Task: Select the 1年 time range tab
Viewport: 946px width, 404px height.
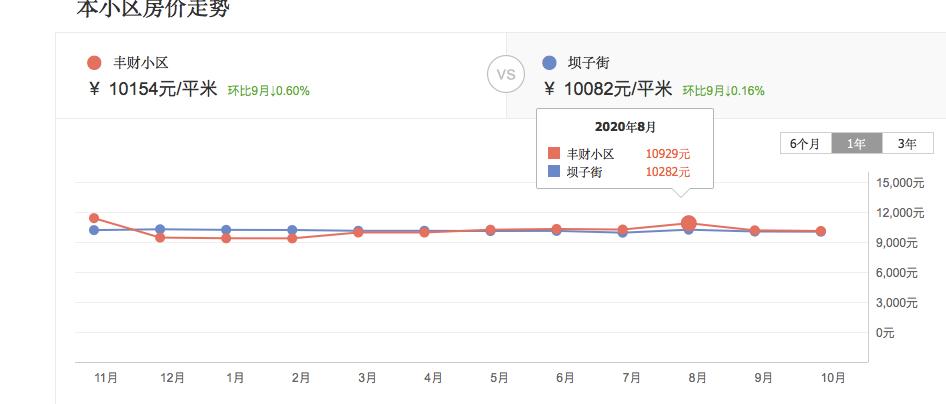Action: [856, 143]
